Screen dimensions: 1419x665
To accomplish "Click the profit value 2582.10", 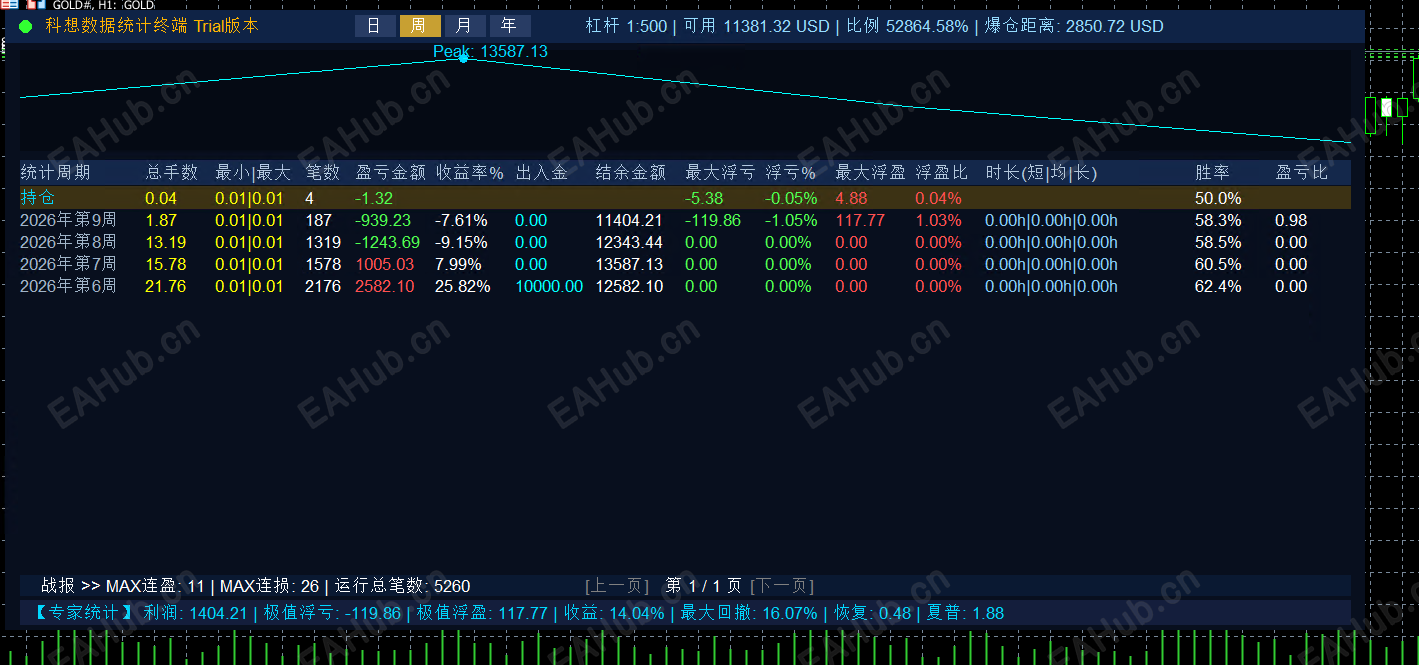I will pyautogui.click(x=385, y=286).
